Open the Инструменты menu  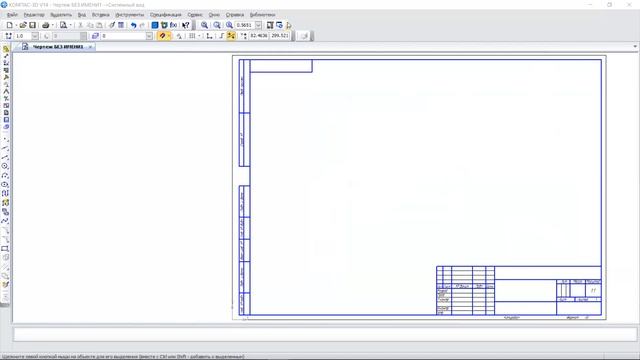[130, 15]
